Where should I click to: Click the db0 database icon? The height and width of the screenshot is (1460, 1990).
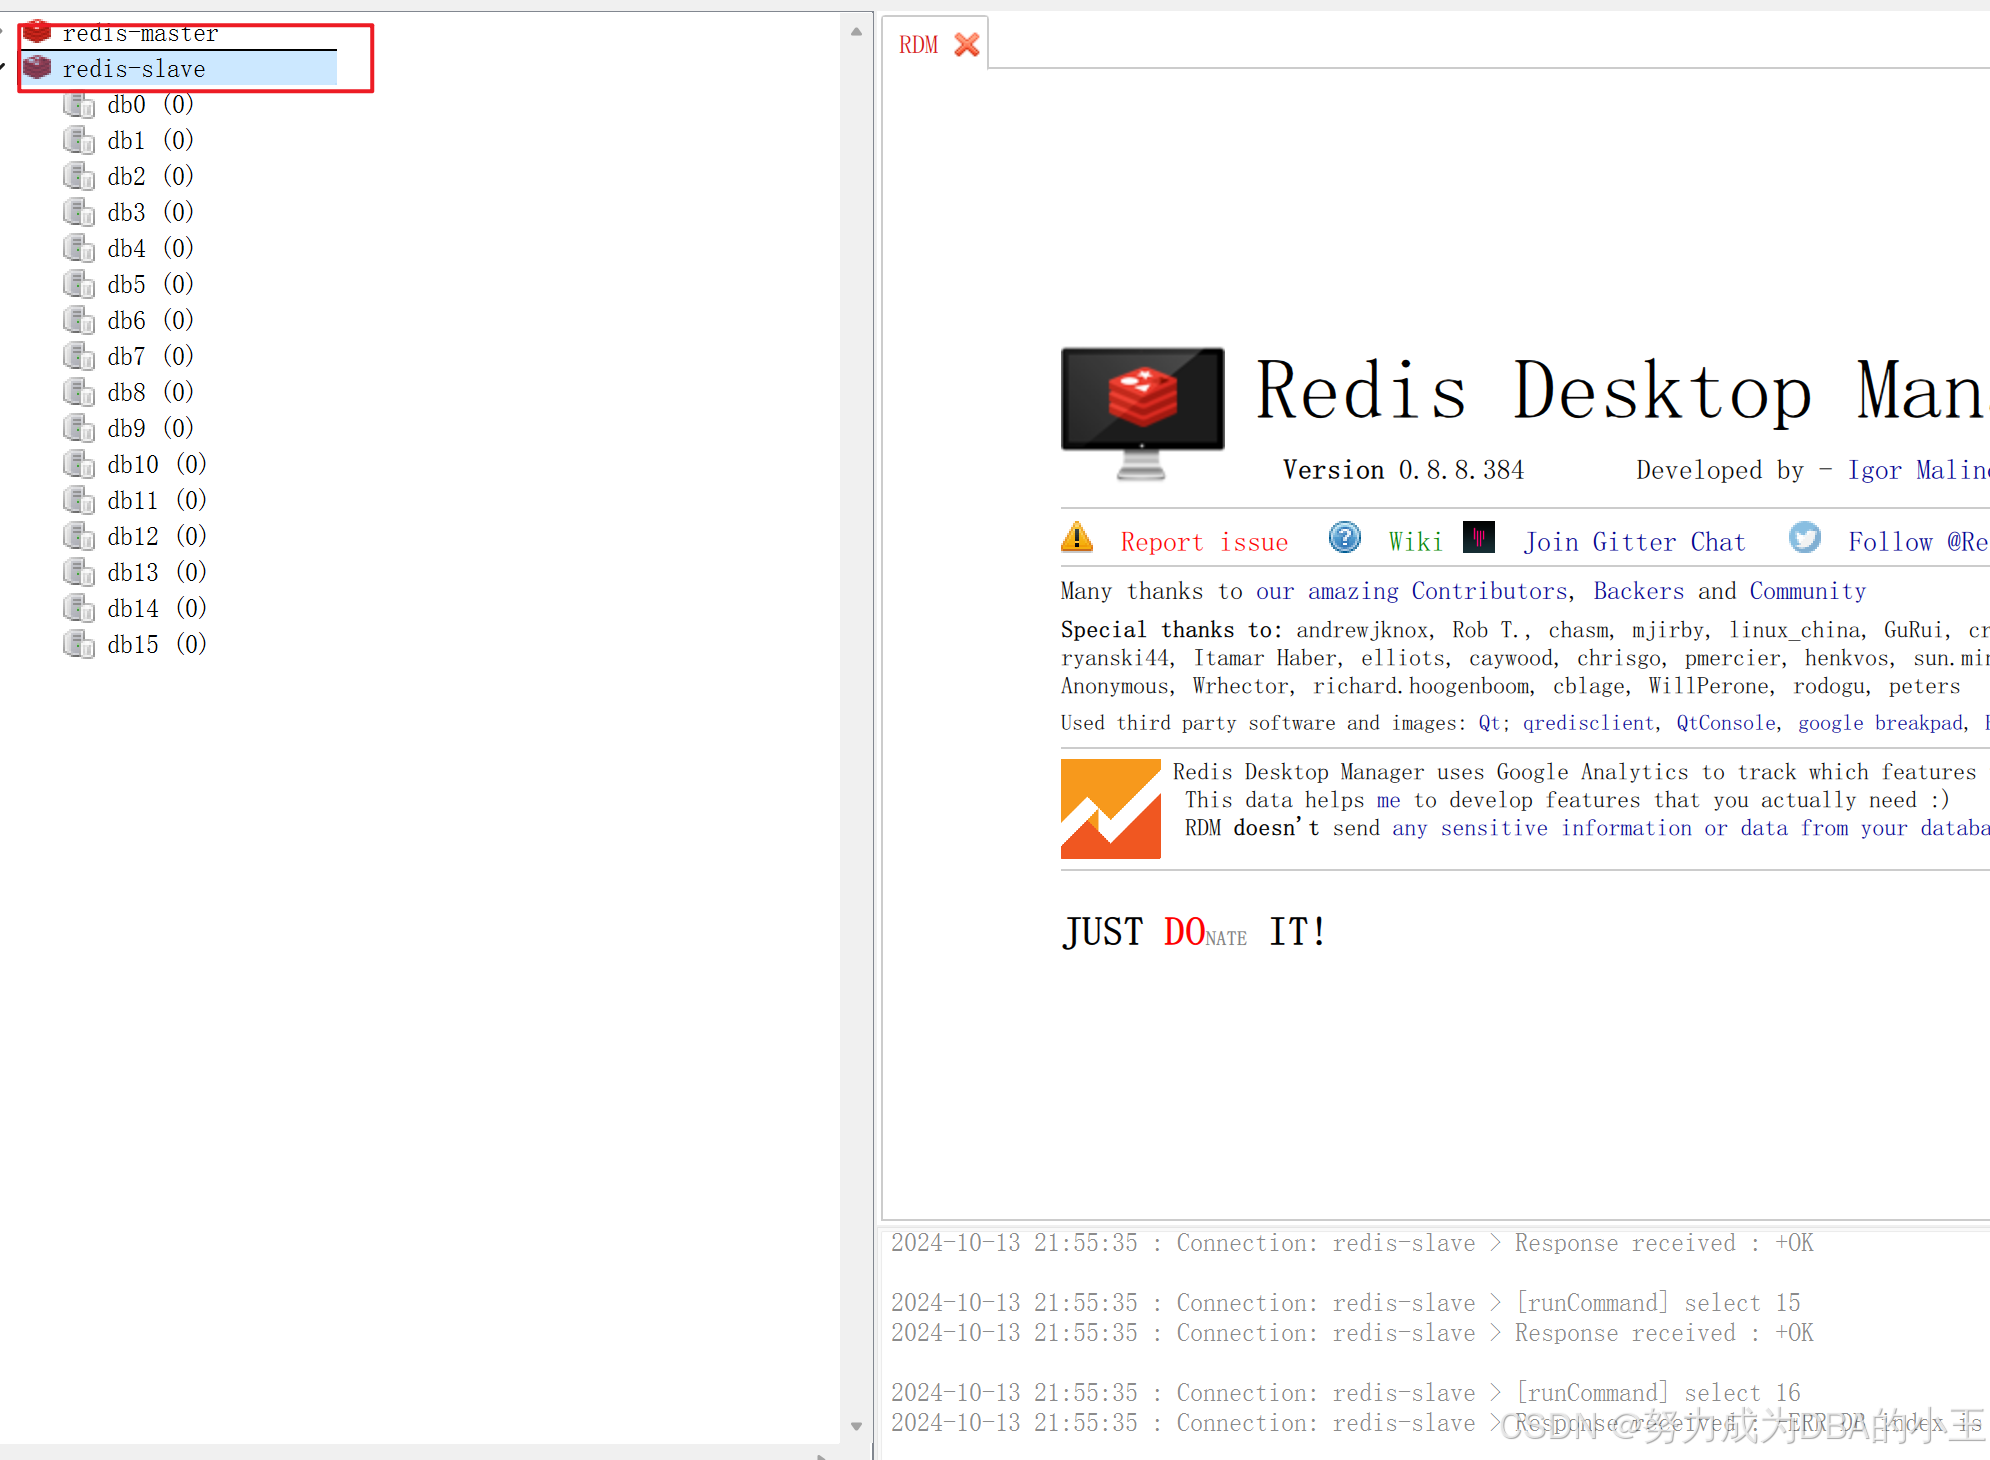click(x=78, y=104)
